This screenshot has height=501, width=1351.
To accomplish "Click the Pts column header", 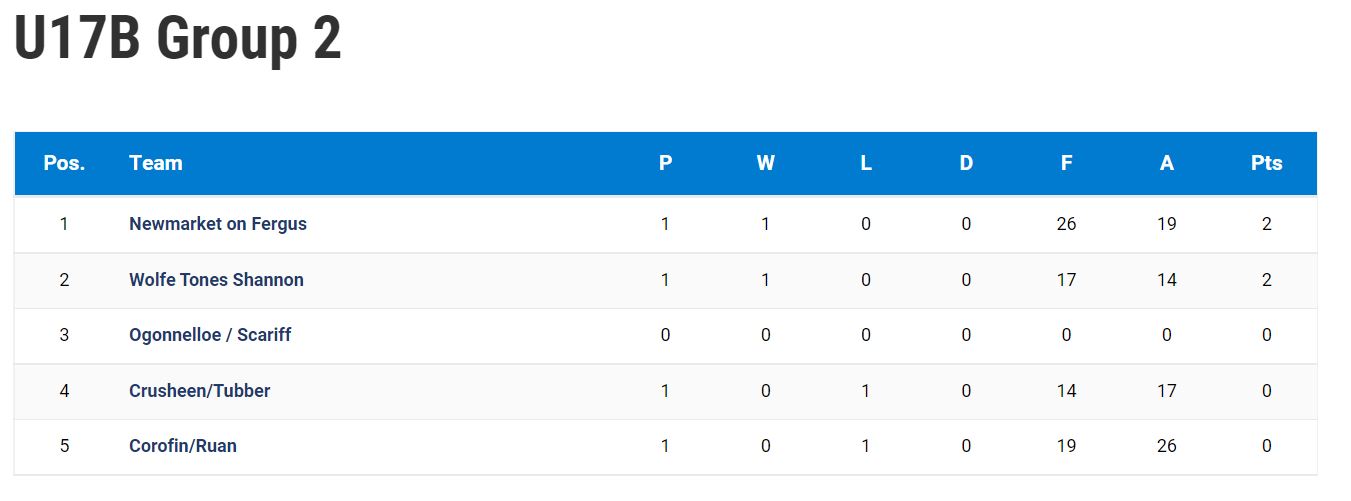I will [1267, 163].
